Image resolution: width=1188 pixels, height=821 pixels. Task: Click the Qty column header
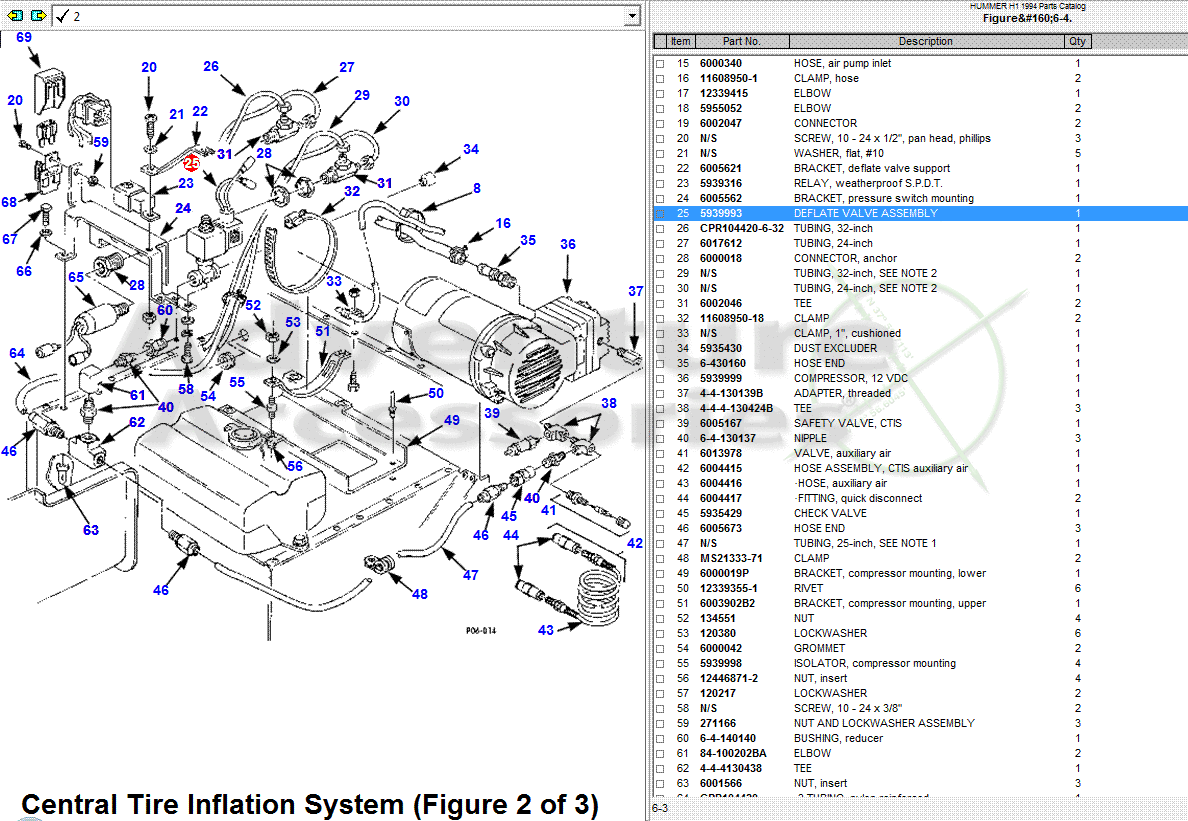coord(1077,42)
